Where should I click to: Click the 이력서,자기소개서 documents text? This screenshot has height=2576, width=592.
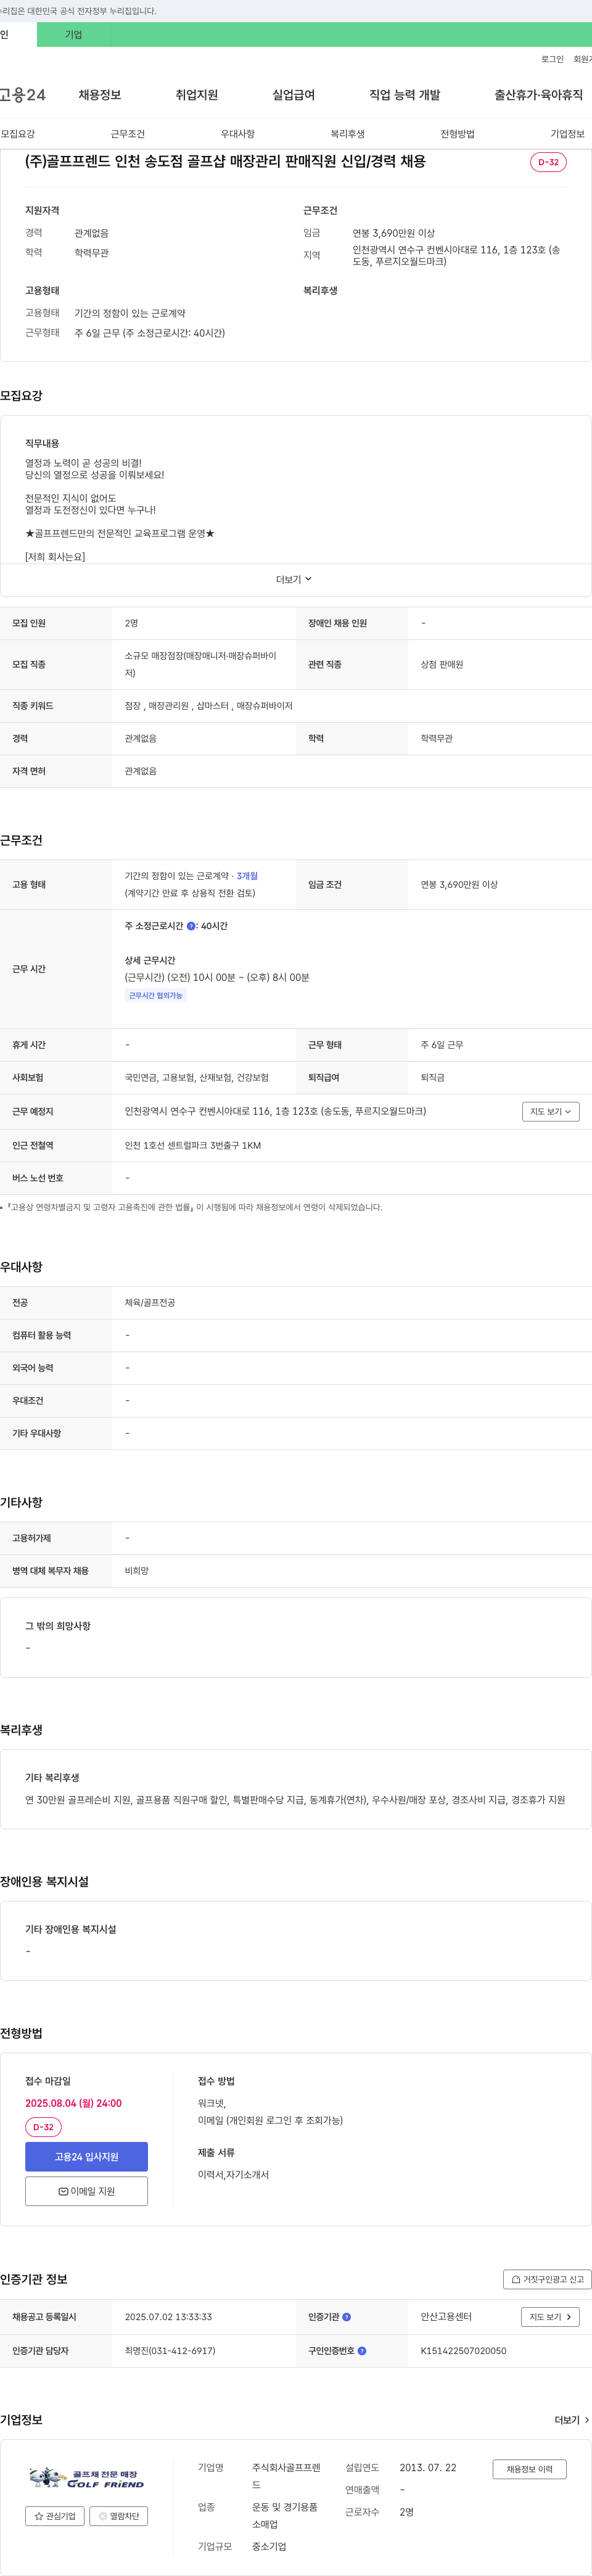(x=233, y=2175)
